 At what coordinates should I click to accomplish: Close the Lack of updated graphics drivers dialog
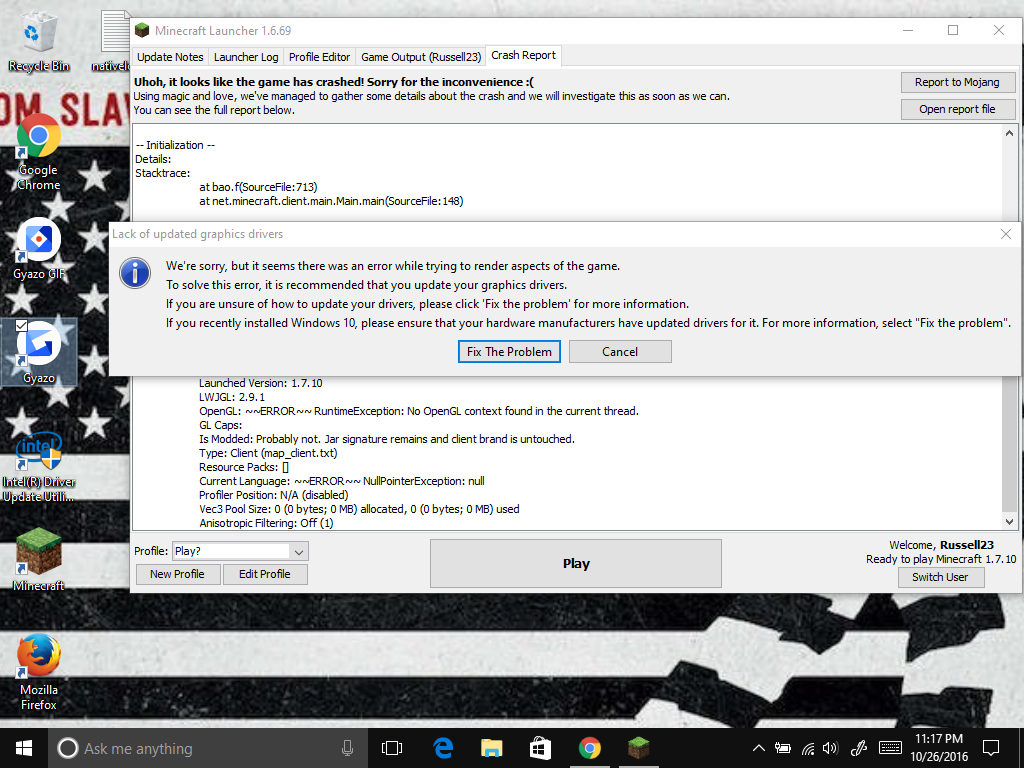coord(1006,234)
